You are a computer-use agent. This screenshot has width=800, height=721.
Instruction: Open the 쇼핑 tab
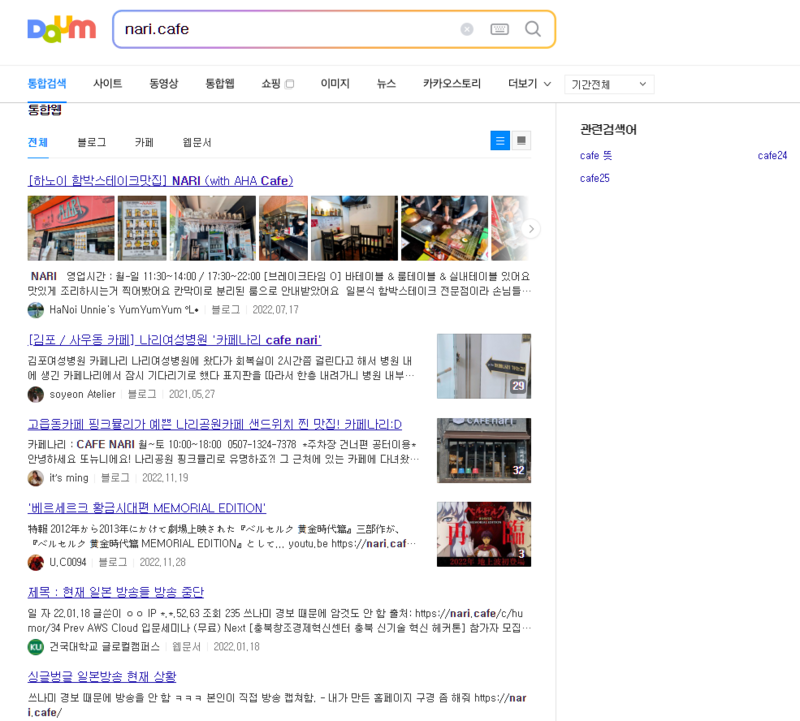tap(278, 84)
